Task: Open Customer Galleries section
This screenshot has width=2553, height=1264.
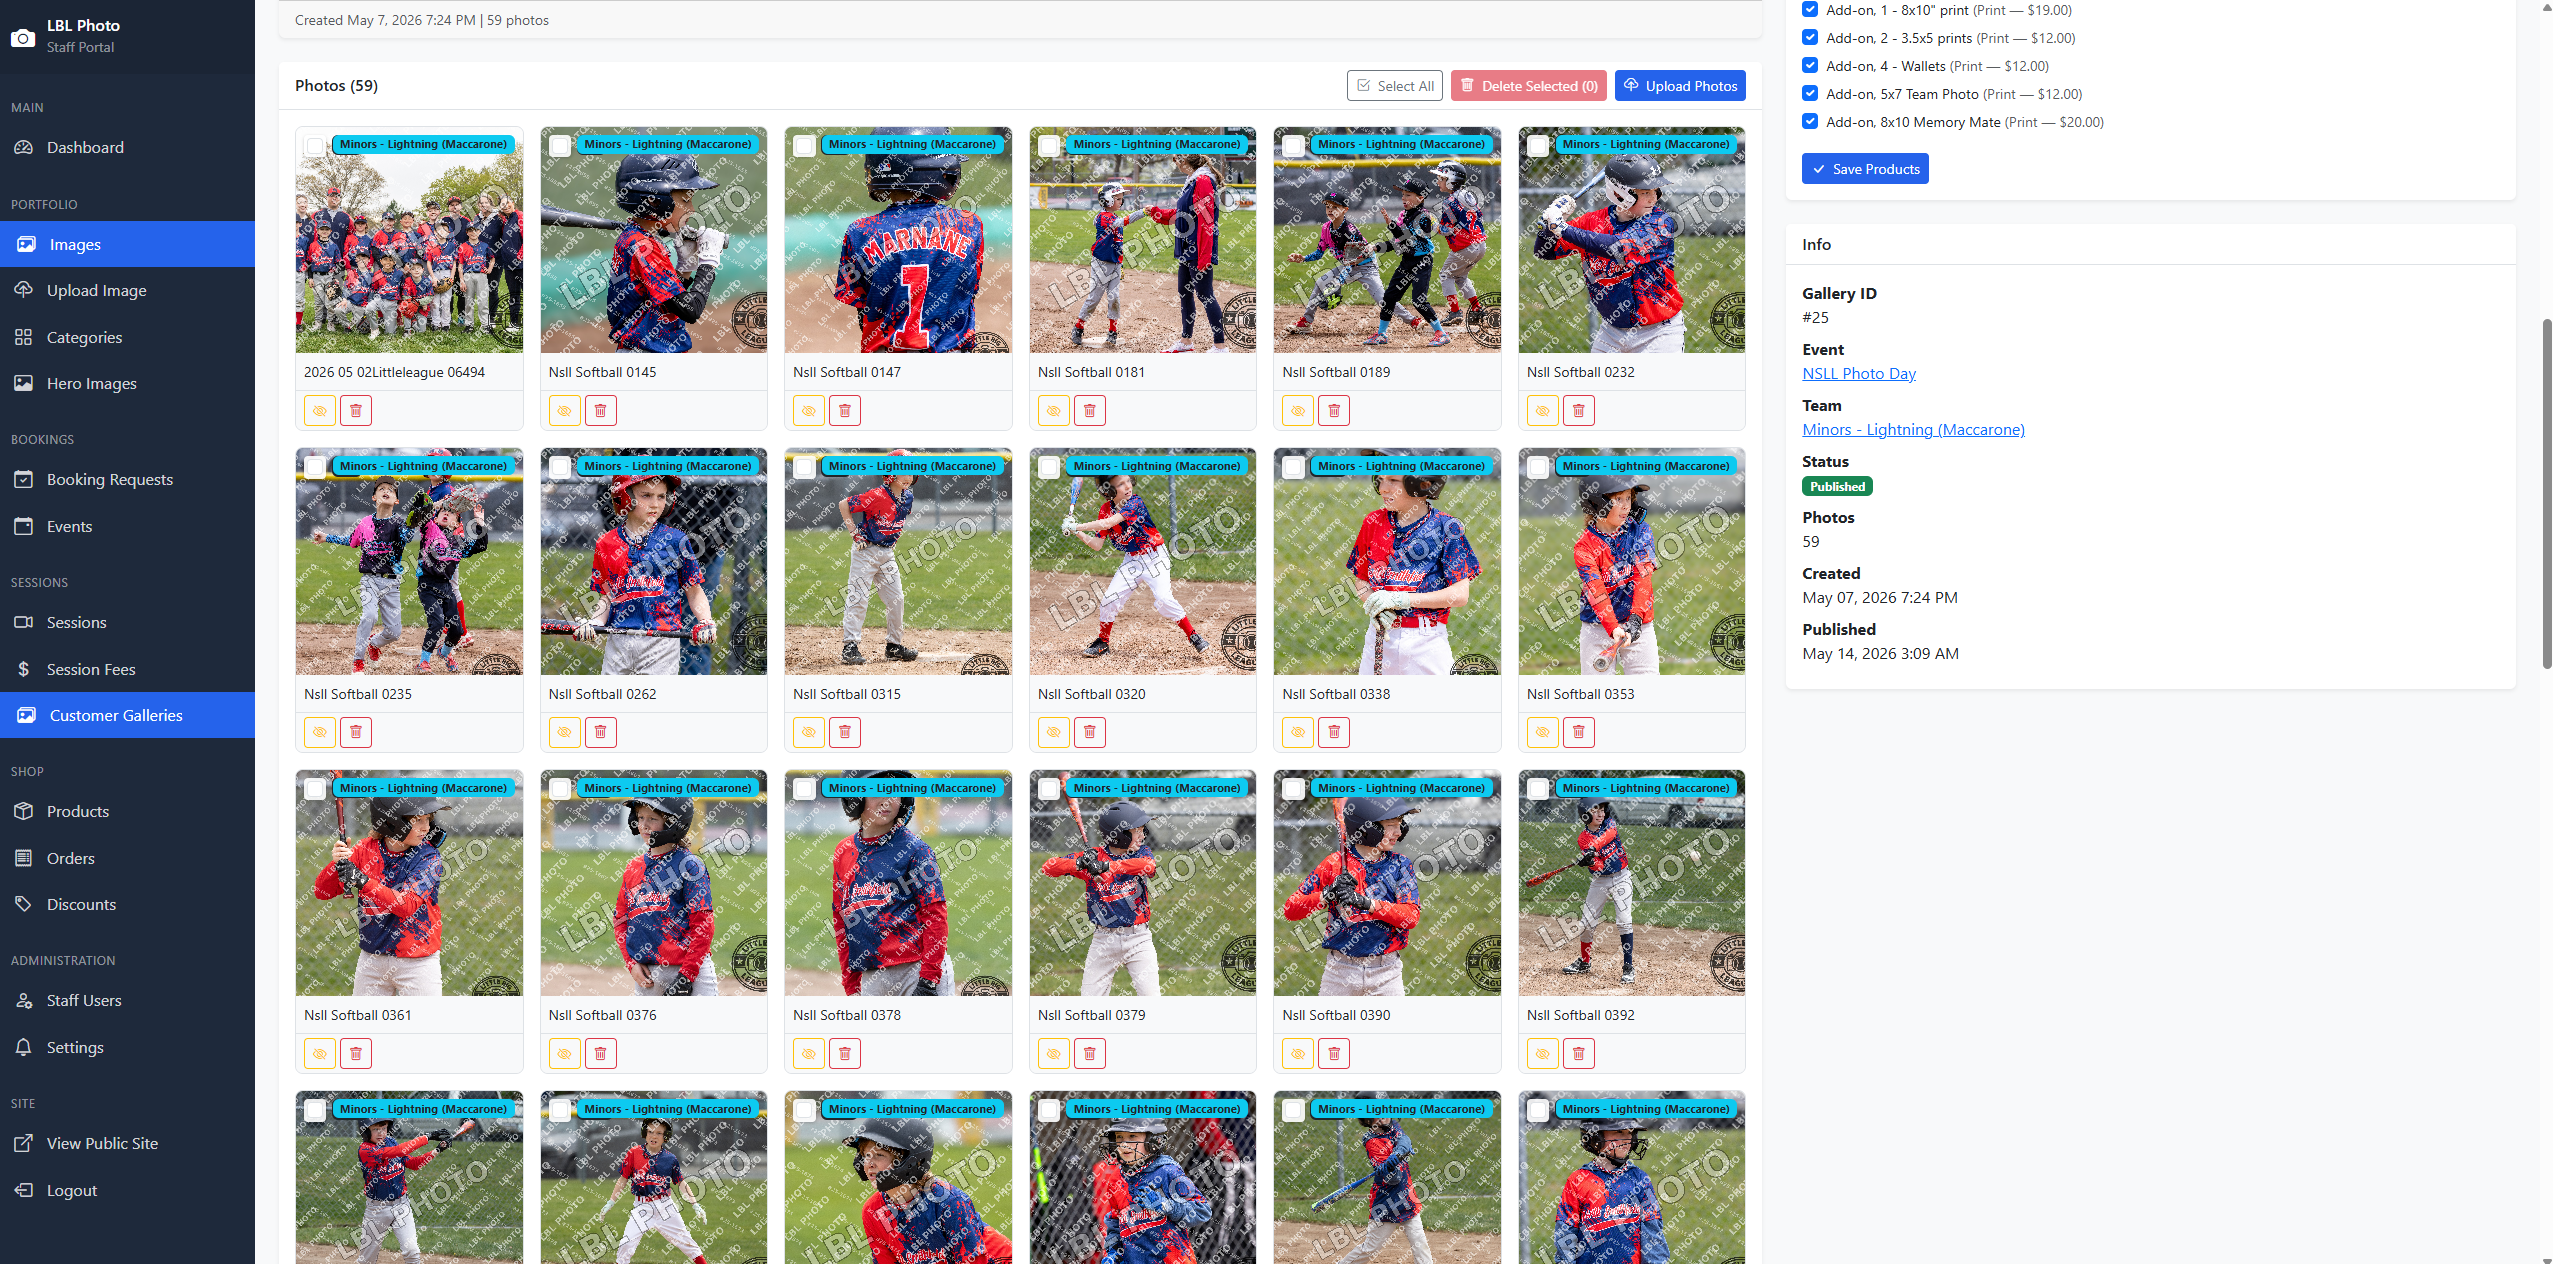Action: click(127, 716)
